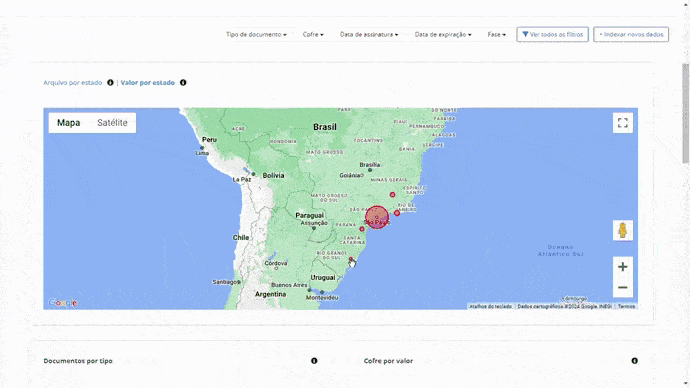
Task: Click the Google logo on map
Action: pyautogui.click(x=62, y=303)
